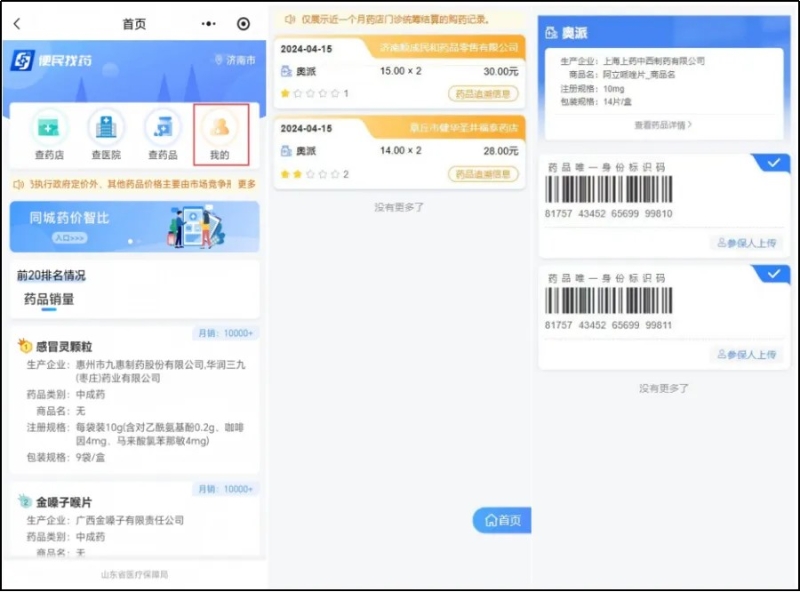Image resolution: width=800 pixels, height=592 pixels.
Task: Open the three-dot mini program menu
Action: pos(208,24)
